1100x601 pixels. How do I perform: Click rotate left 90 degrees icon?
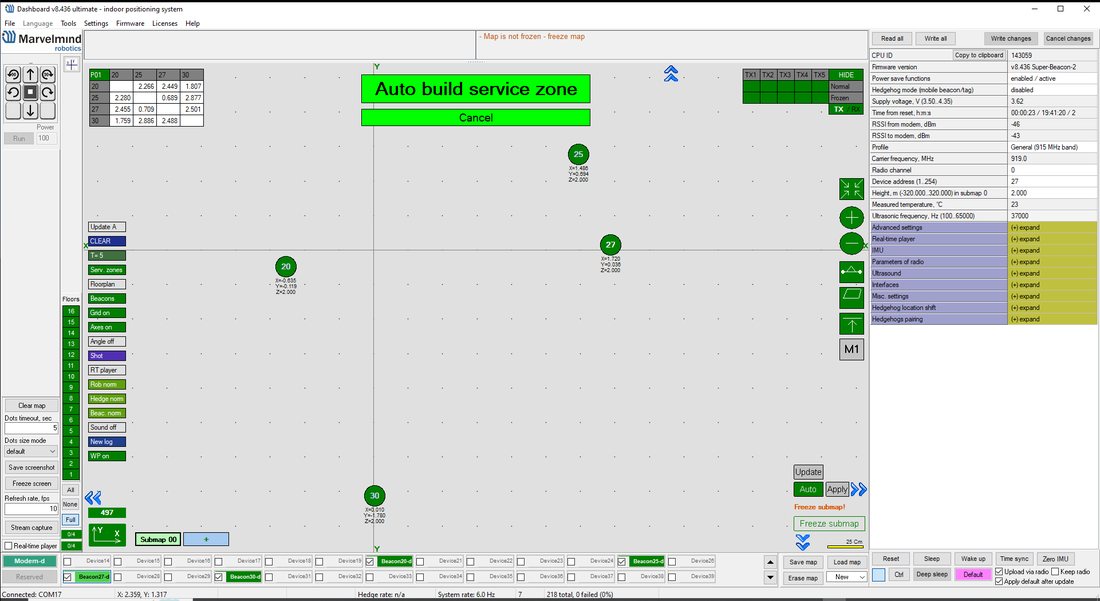point(13,74)
